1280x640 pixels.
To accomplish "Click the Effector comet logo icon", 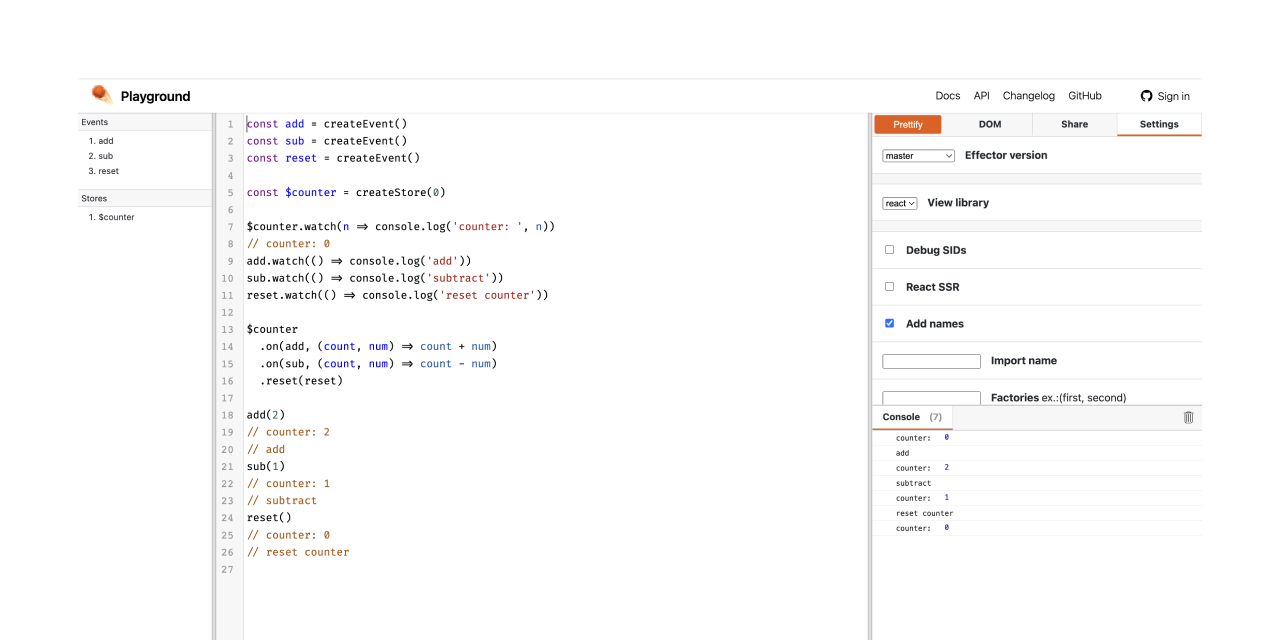I will (100, 95).
